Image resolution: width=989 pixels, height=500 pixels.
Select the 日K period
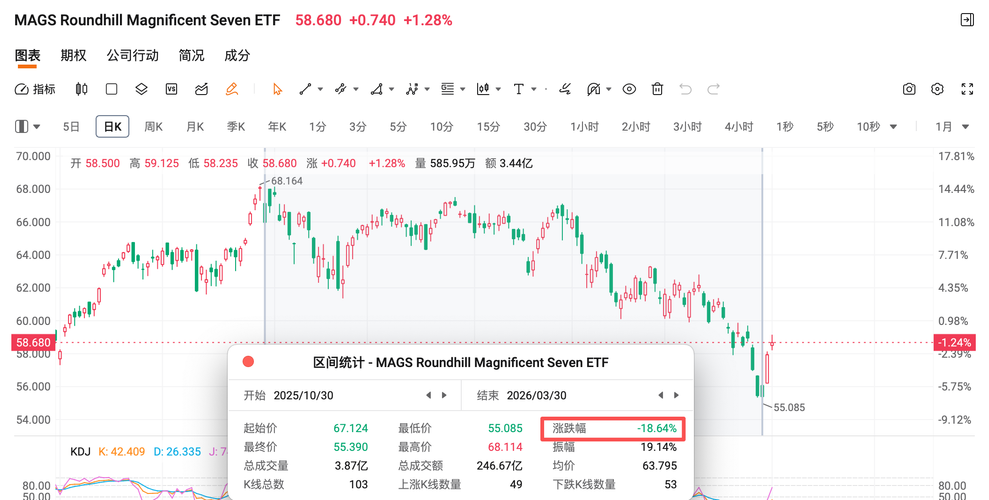pyautogui.click(x=112, y=127)
